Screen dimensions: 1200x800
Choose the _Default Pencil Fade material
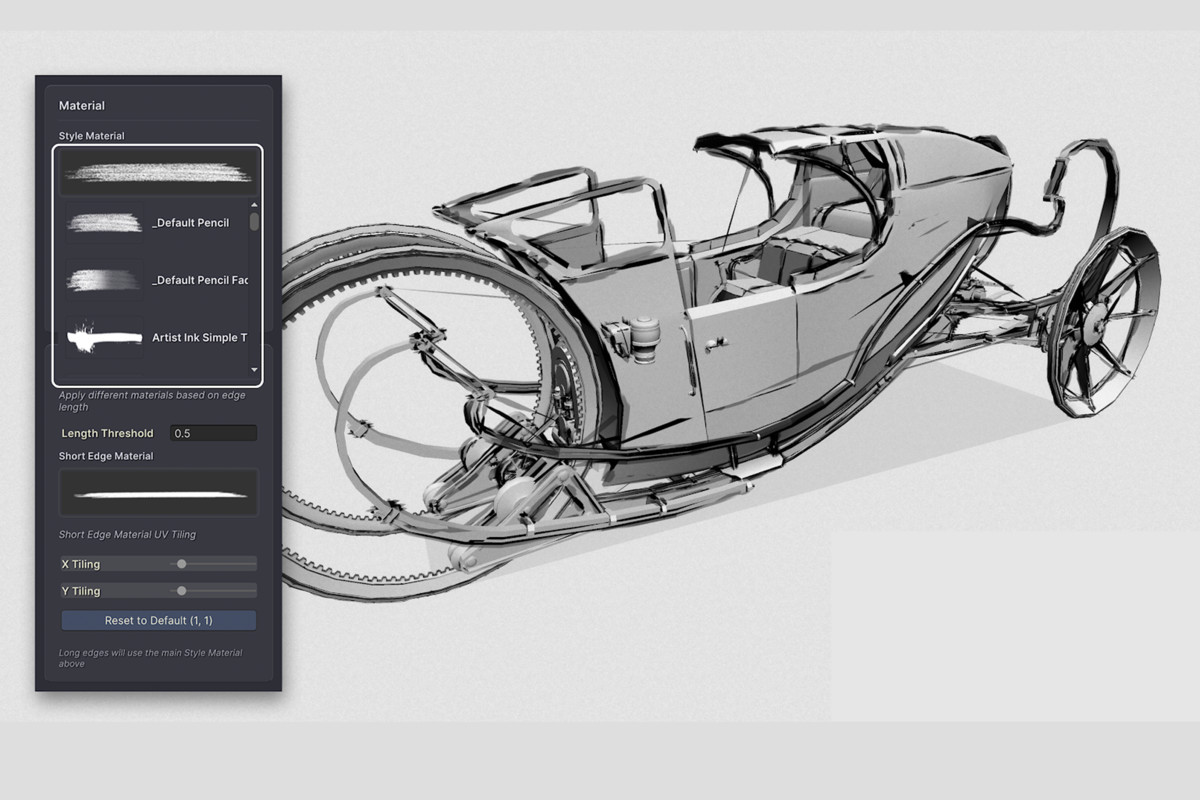tap(200, 280)
